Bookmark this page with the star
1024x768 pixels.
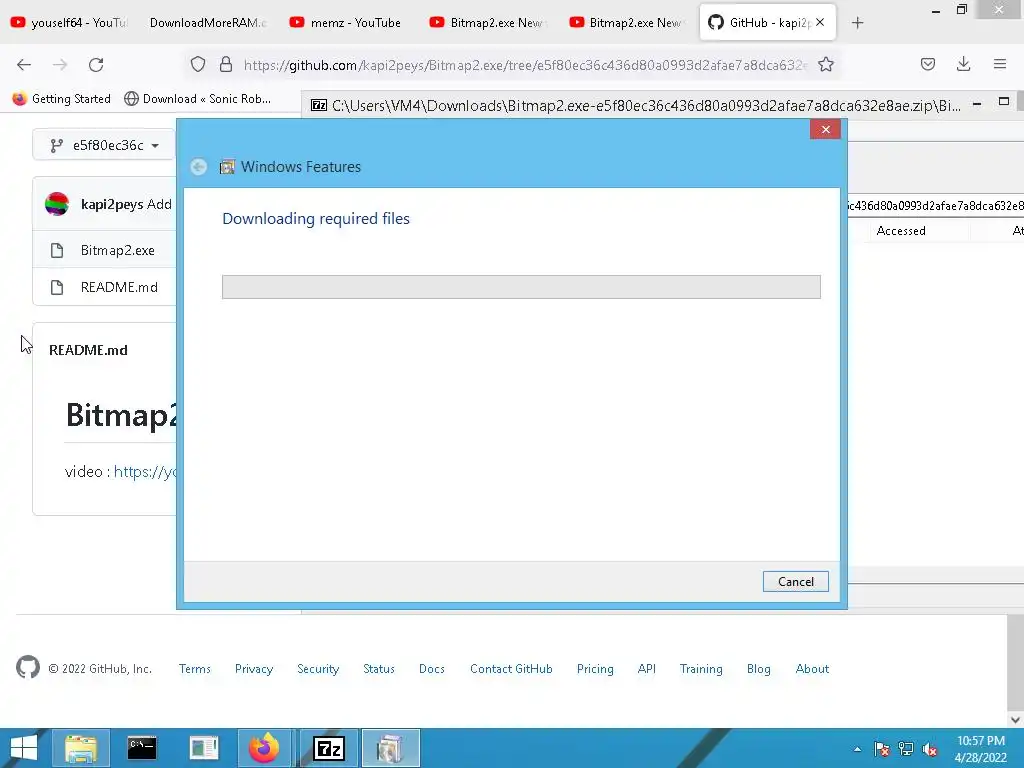[826, 64]
